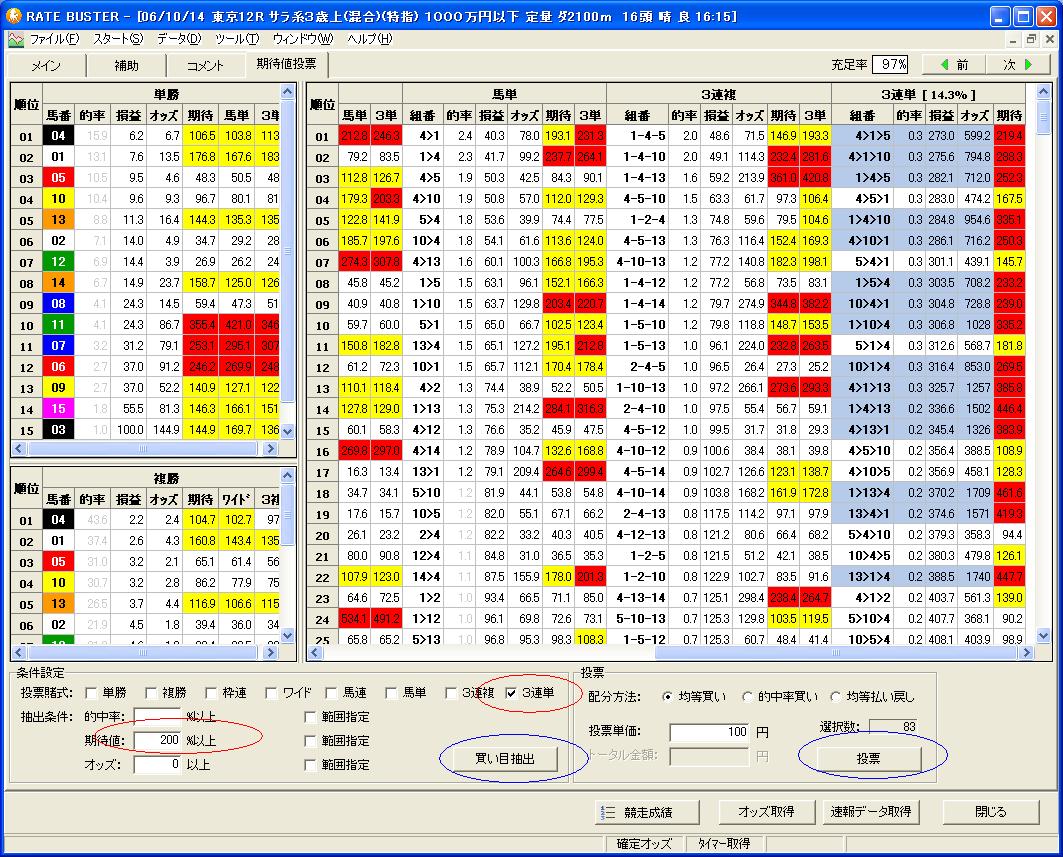Enable the 3連複 bet type checkbox
Viewport: 1063px width, 857px height.
click(x=451, y=693)
